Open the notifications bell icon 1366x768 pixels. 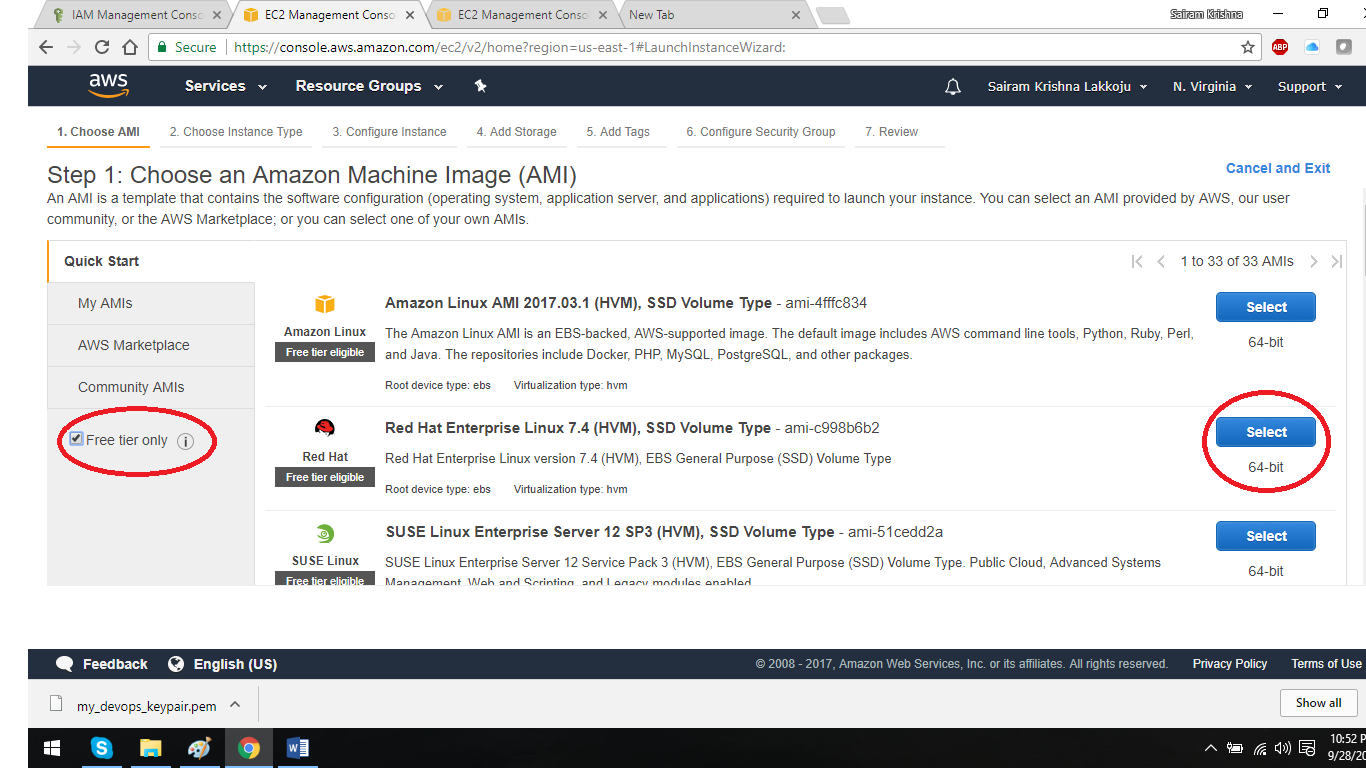pyautogui.click(x=953, y=87)
